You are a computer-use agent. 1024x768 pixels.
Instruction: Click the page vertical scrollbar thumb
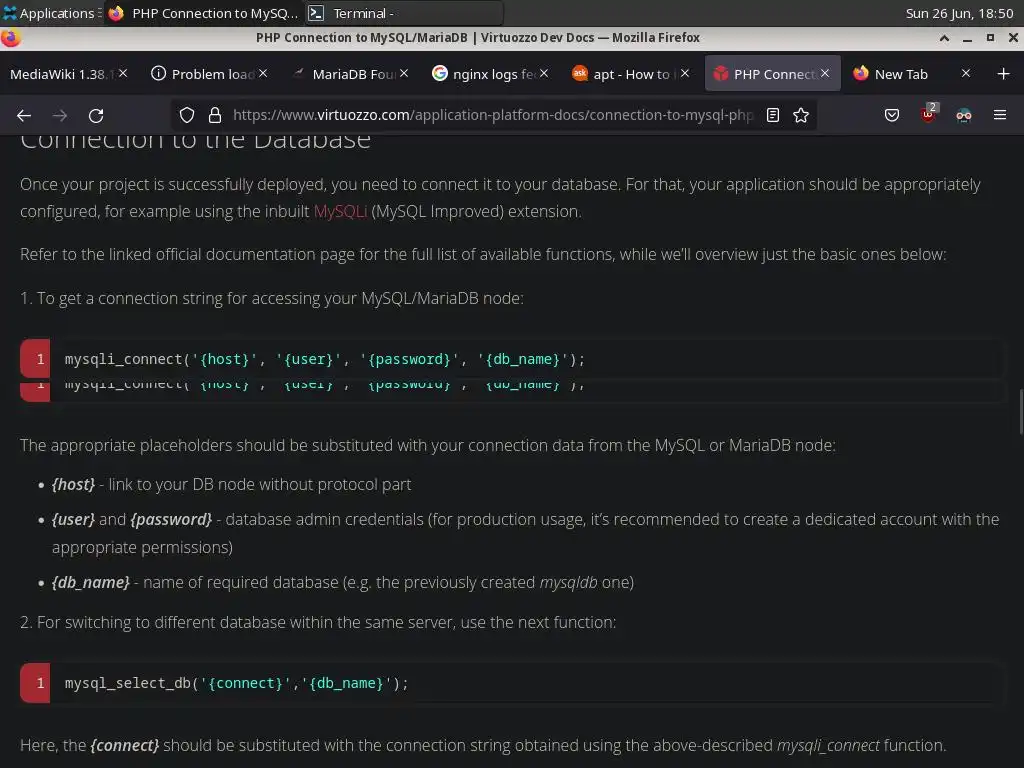tap(1021, 411)
